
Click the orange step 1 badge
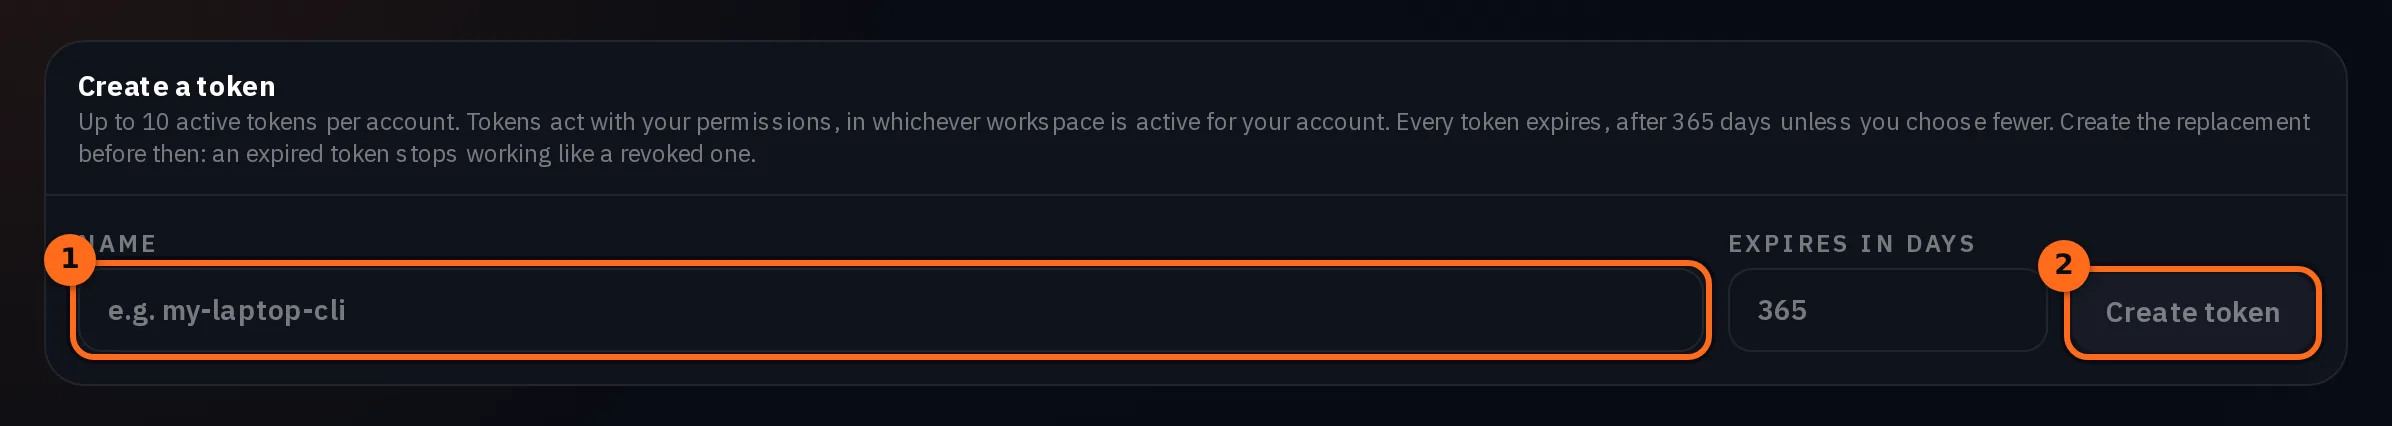pos(70,259)
